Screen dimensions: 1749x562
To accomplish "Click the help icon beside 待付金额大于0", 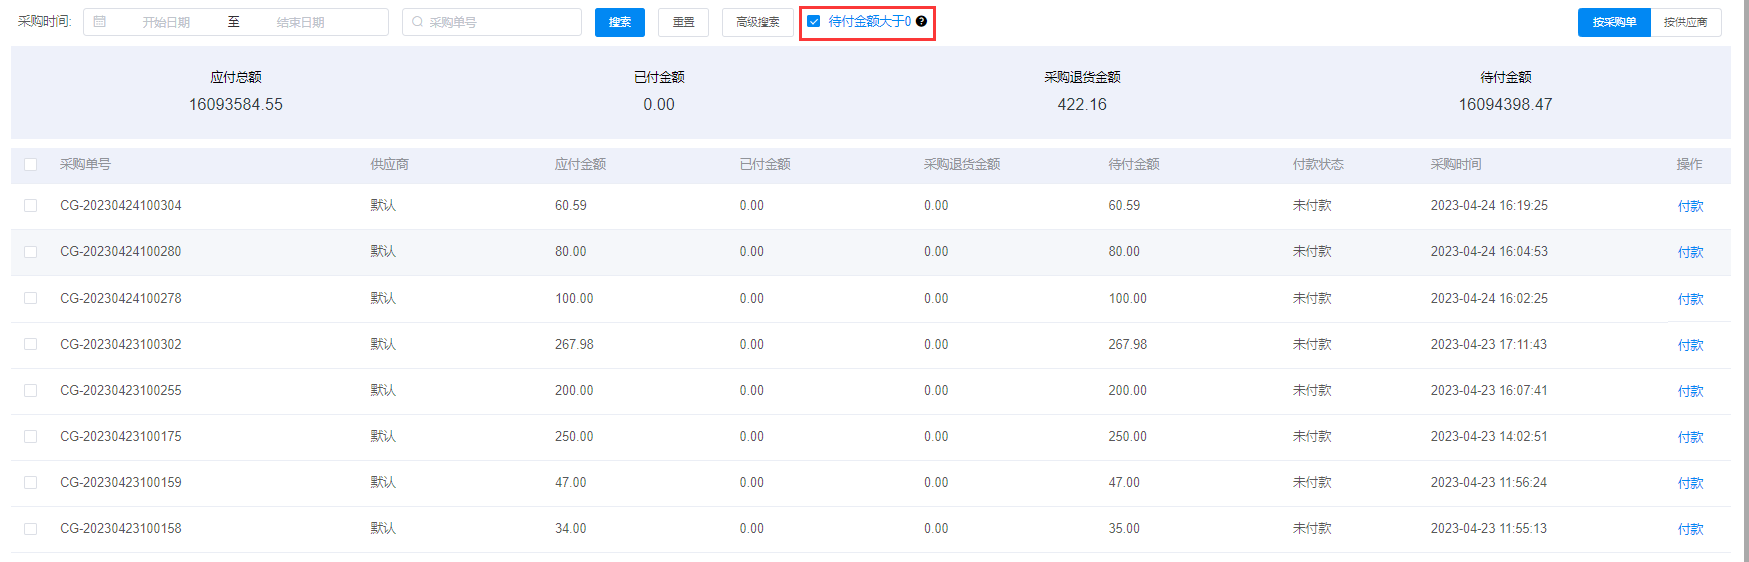I will click(x=921, y=21).
